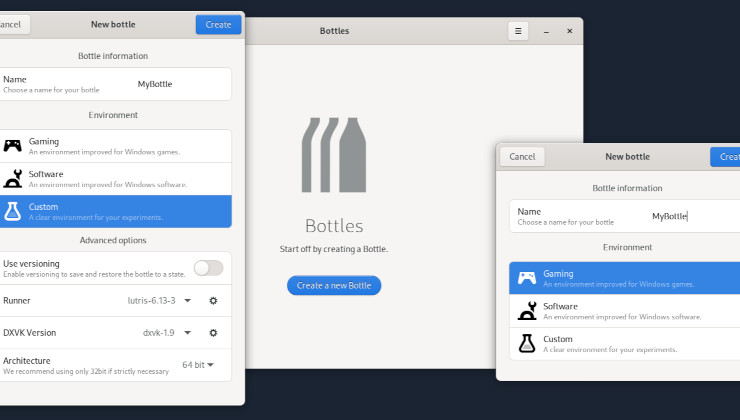
Task: Select Gaming environment in right dialog
Action: (x=624, y=278)
